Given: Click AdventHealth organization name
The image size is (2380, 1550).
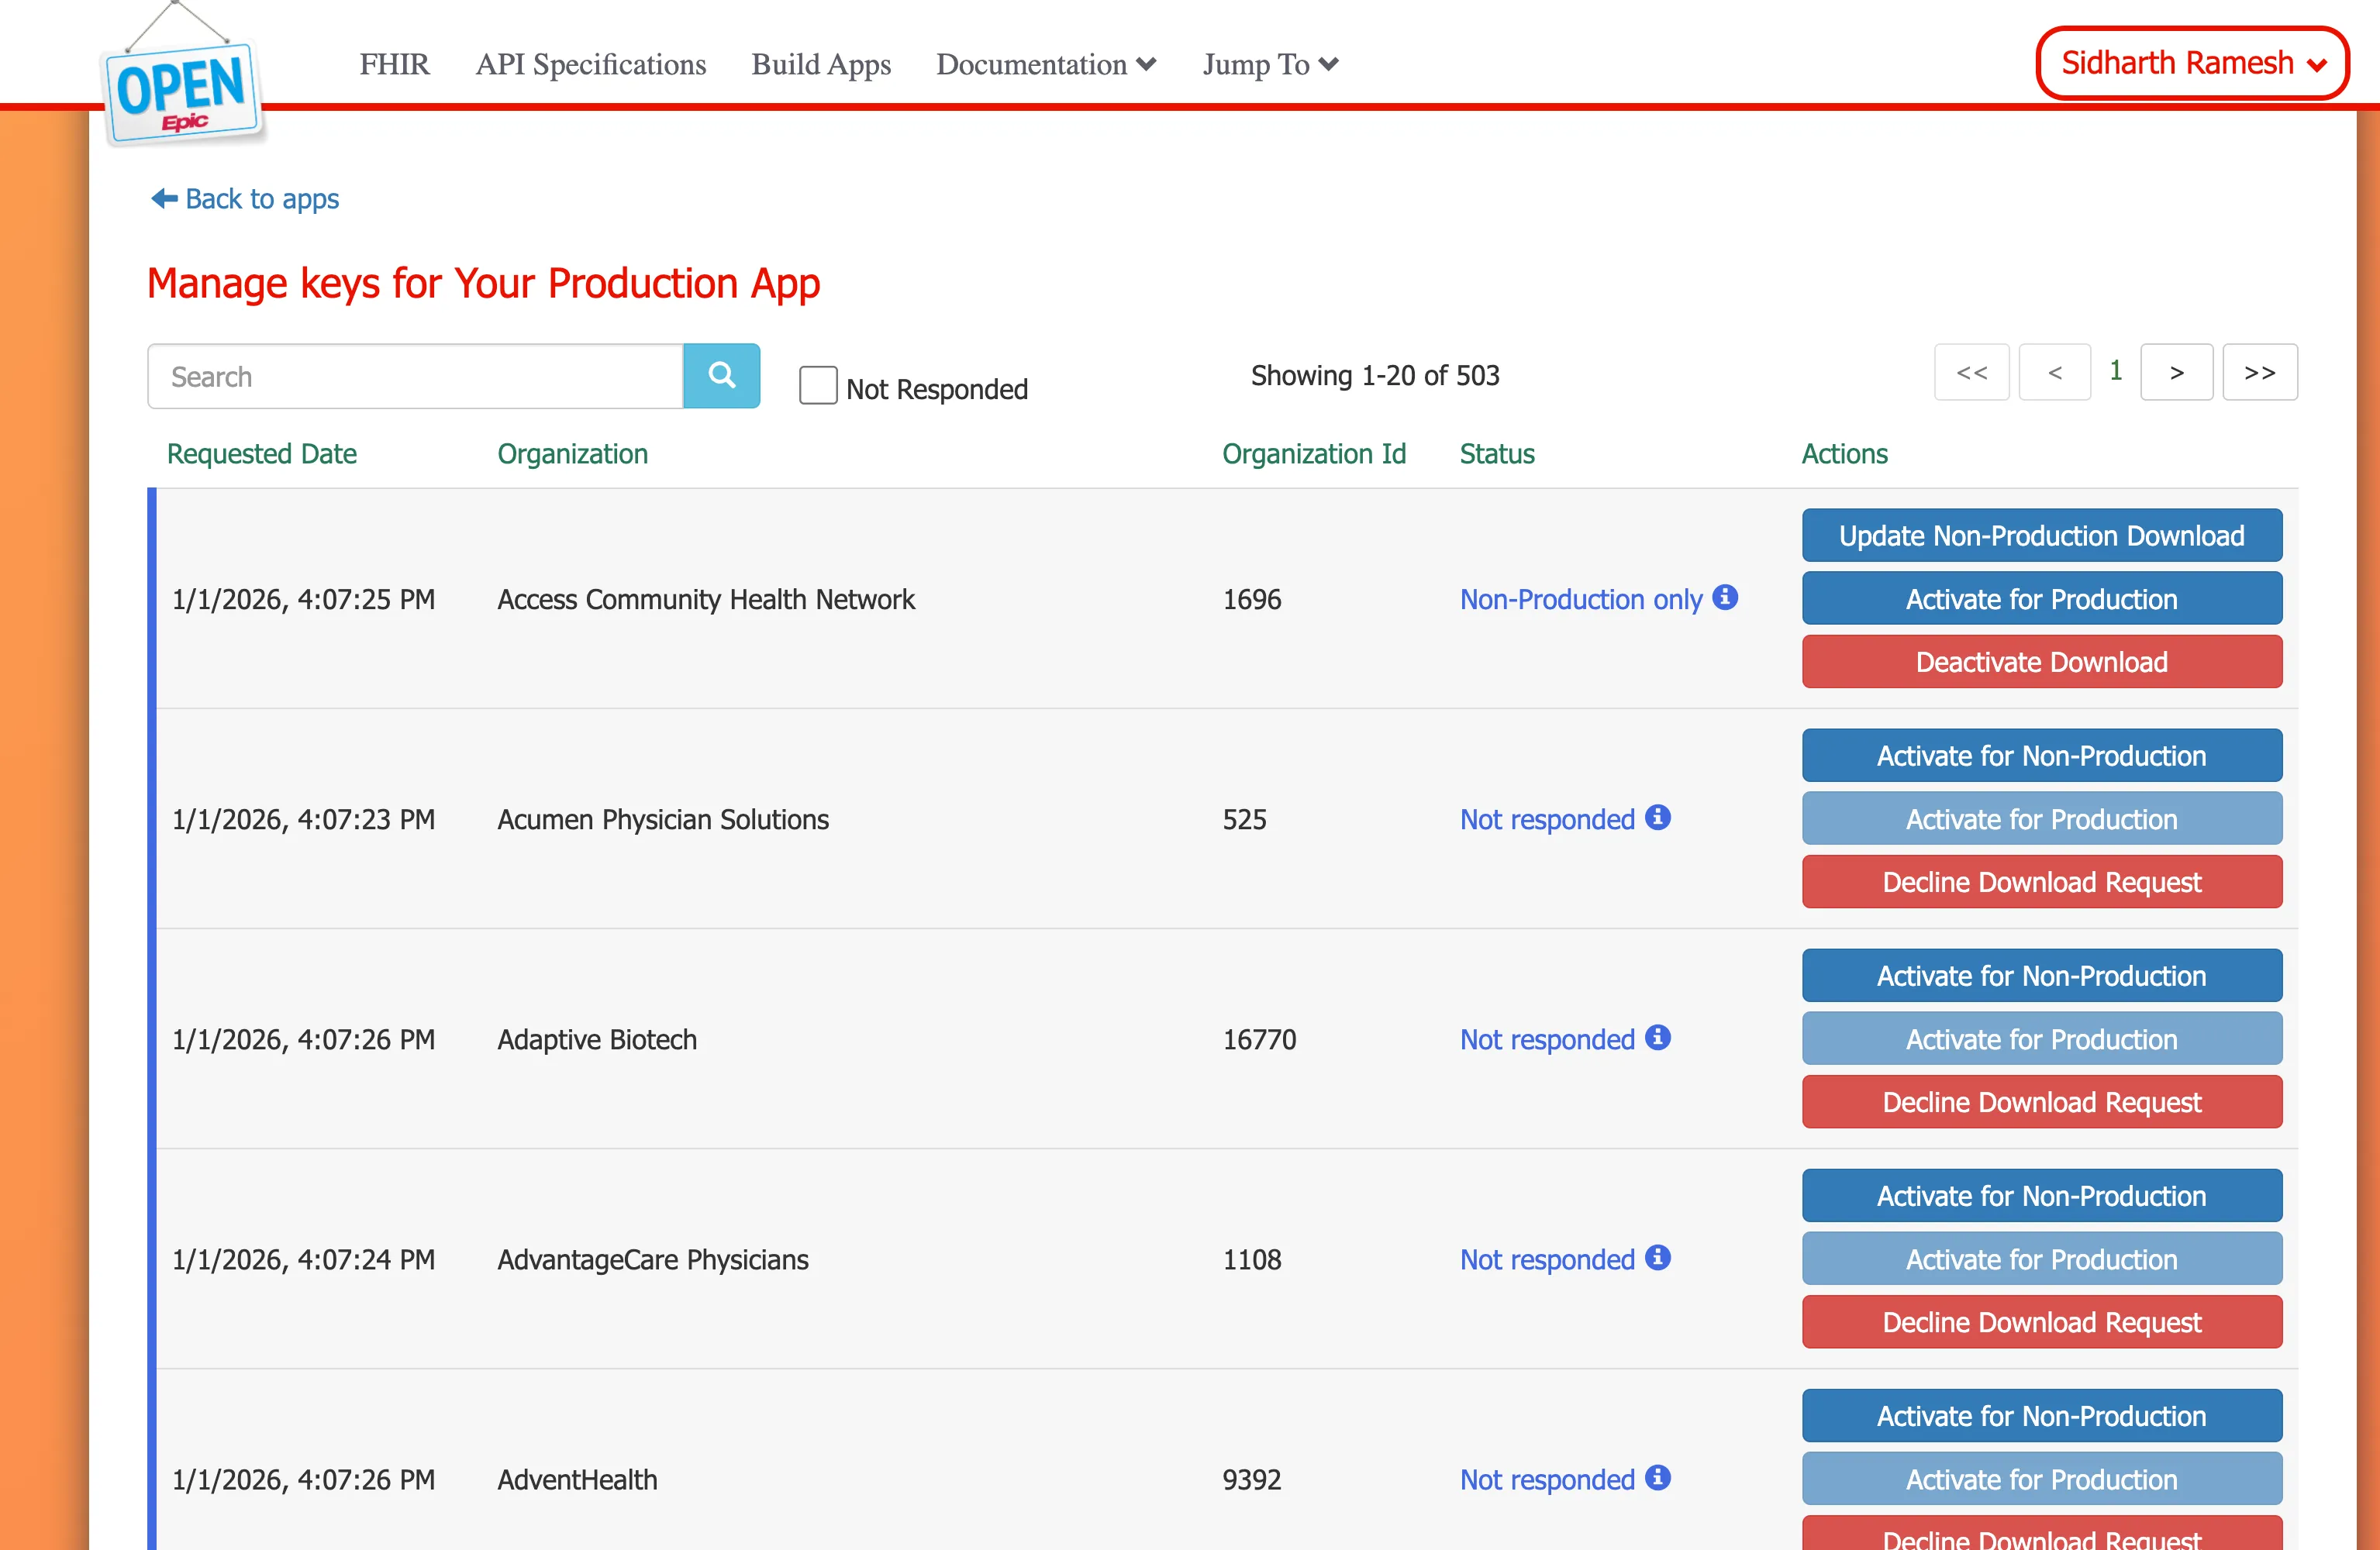Looking at the screenshot, I should pyautogui.click(x=577, y=1479).
